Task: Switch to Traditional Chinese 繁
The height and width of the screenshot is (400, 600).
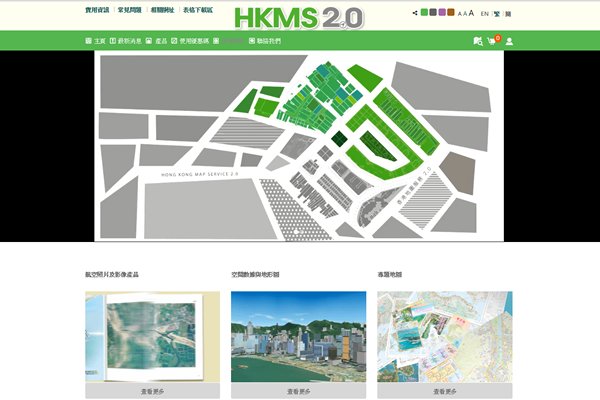Action: 497,14
